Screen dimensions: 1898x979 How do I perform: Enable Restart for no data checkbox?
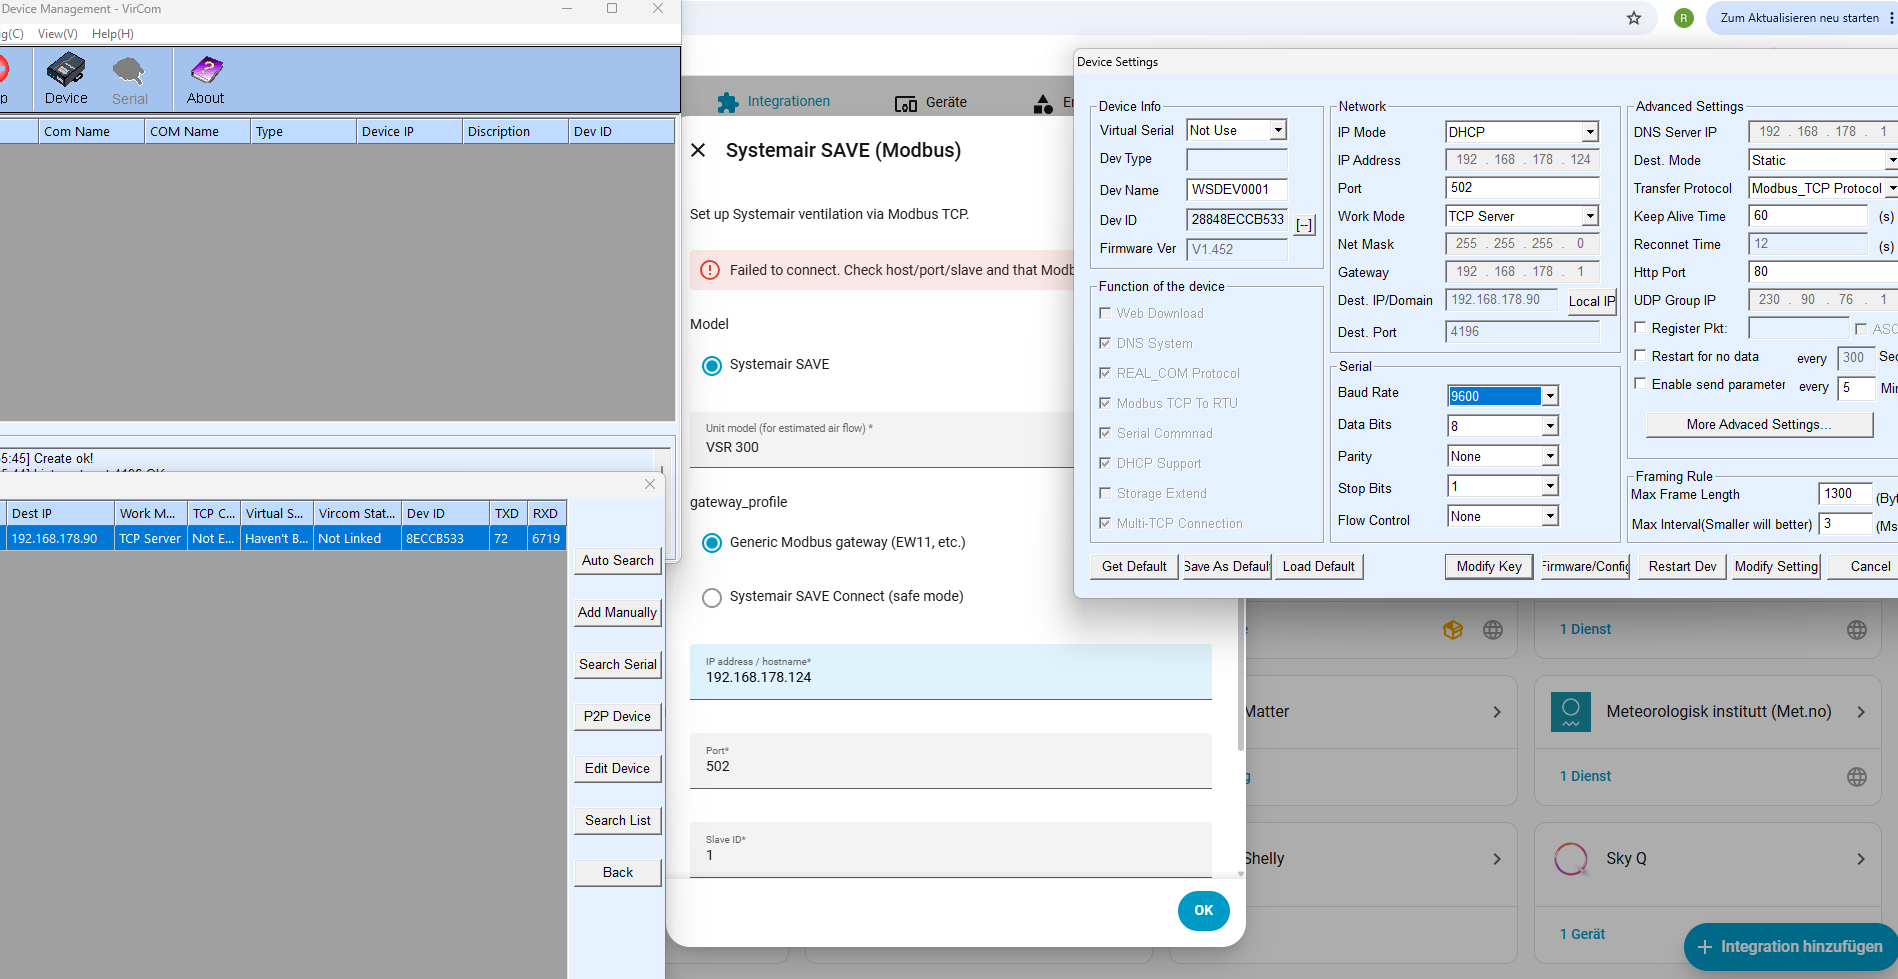(1640, 355)
